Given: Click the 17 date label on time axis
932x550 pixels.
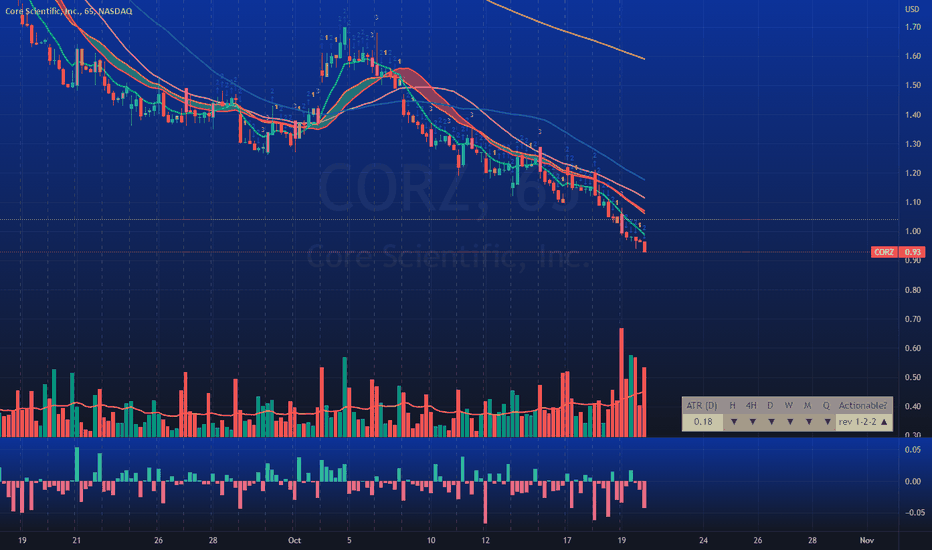Looking at the screenshot, I should click(x=567, y=540).
